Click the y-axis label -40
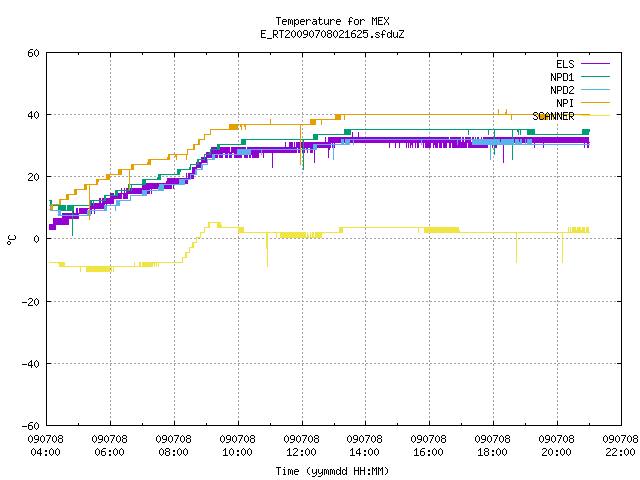Screen dimensions: 640x480 click(x=31, y=364)
